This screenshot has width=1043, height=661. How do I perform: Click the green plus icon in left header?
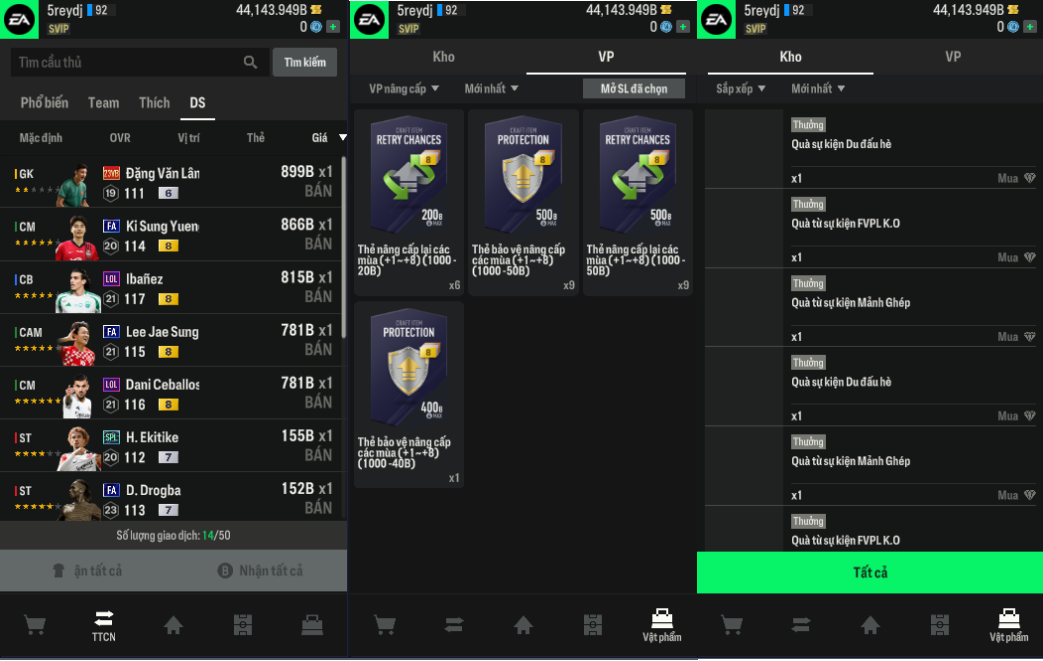coord(333,27)
